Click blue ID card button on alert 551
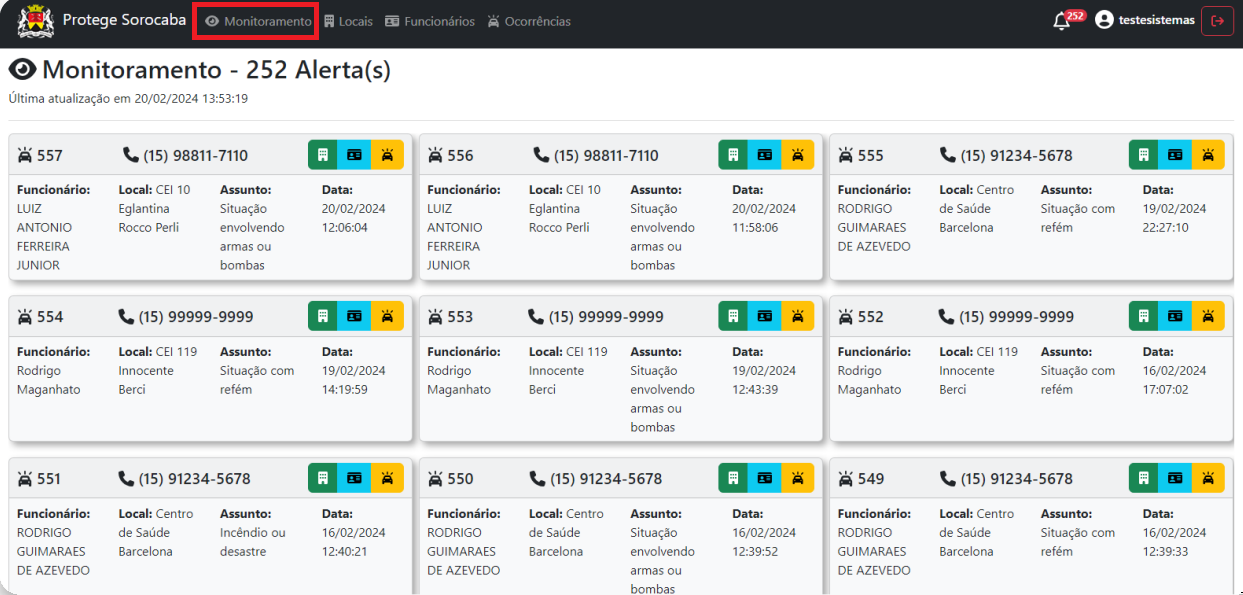The width and height of the screenshot is (1243, 595). coord(354,478)
